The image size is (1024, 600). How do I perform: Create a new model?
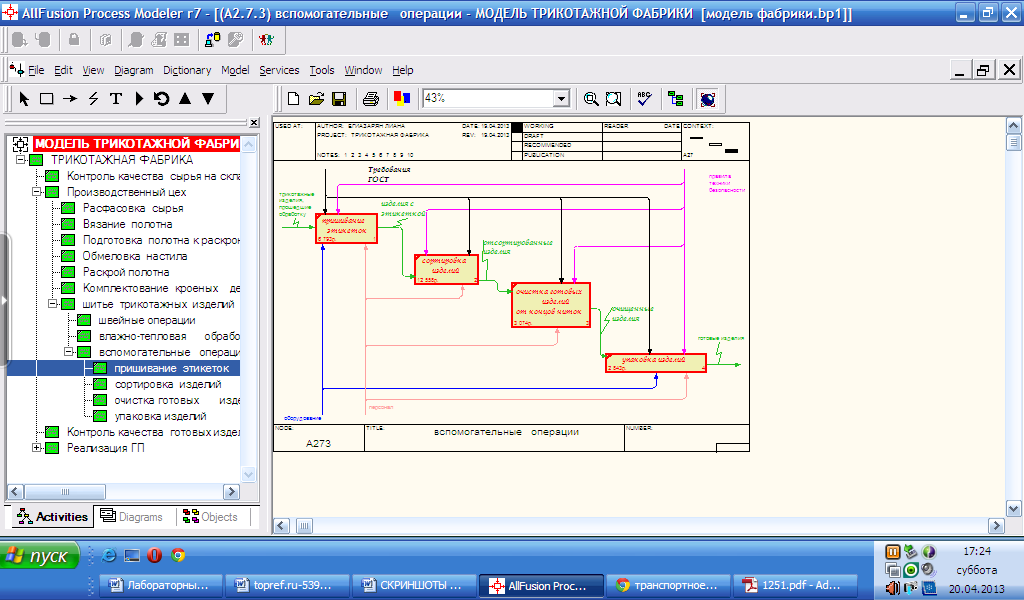293,99
